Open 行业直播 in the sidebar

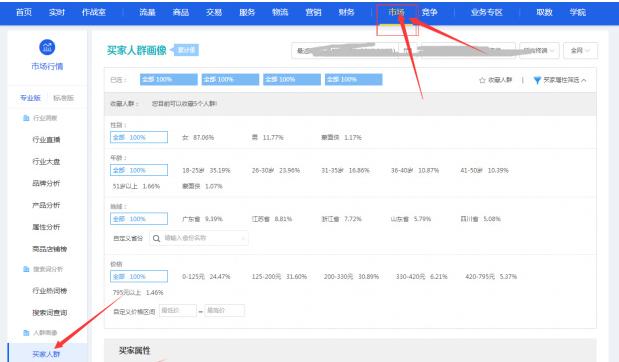pyautogui.click(x=46, y=140)
